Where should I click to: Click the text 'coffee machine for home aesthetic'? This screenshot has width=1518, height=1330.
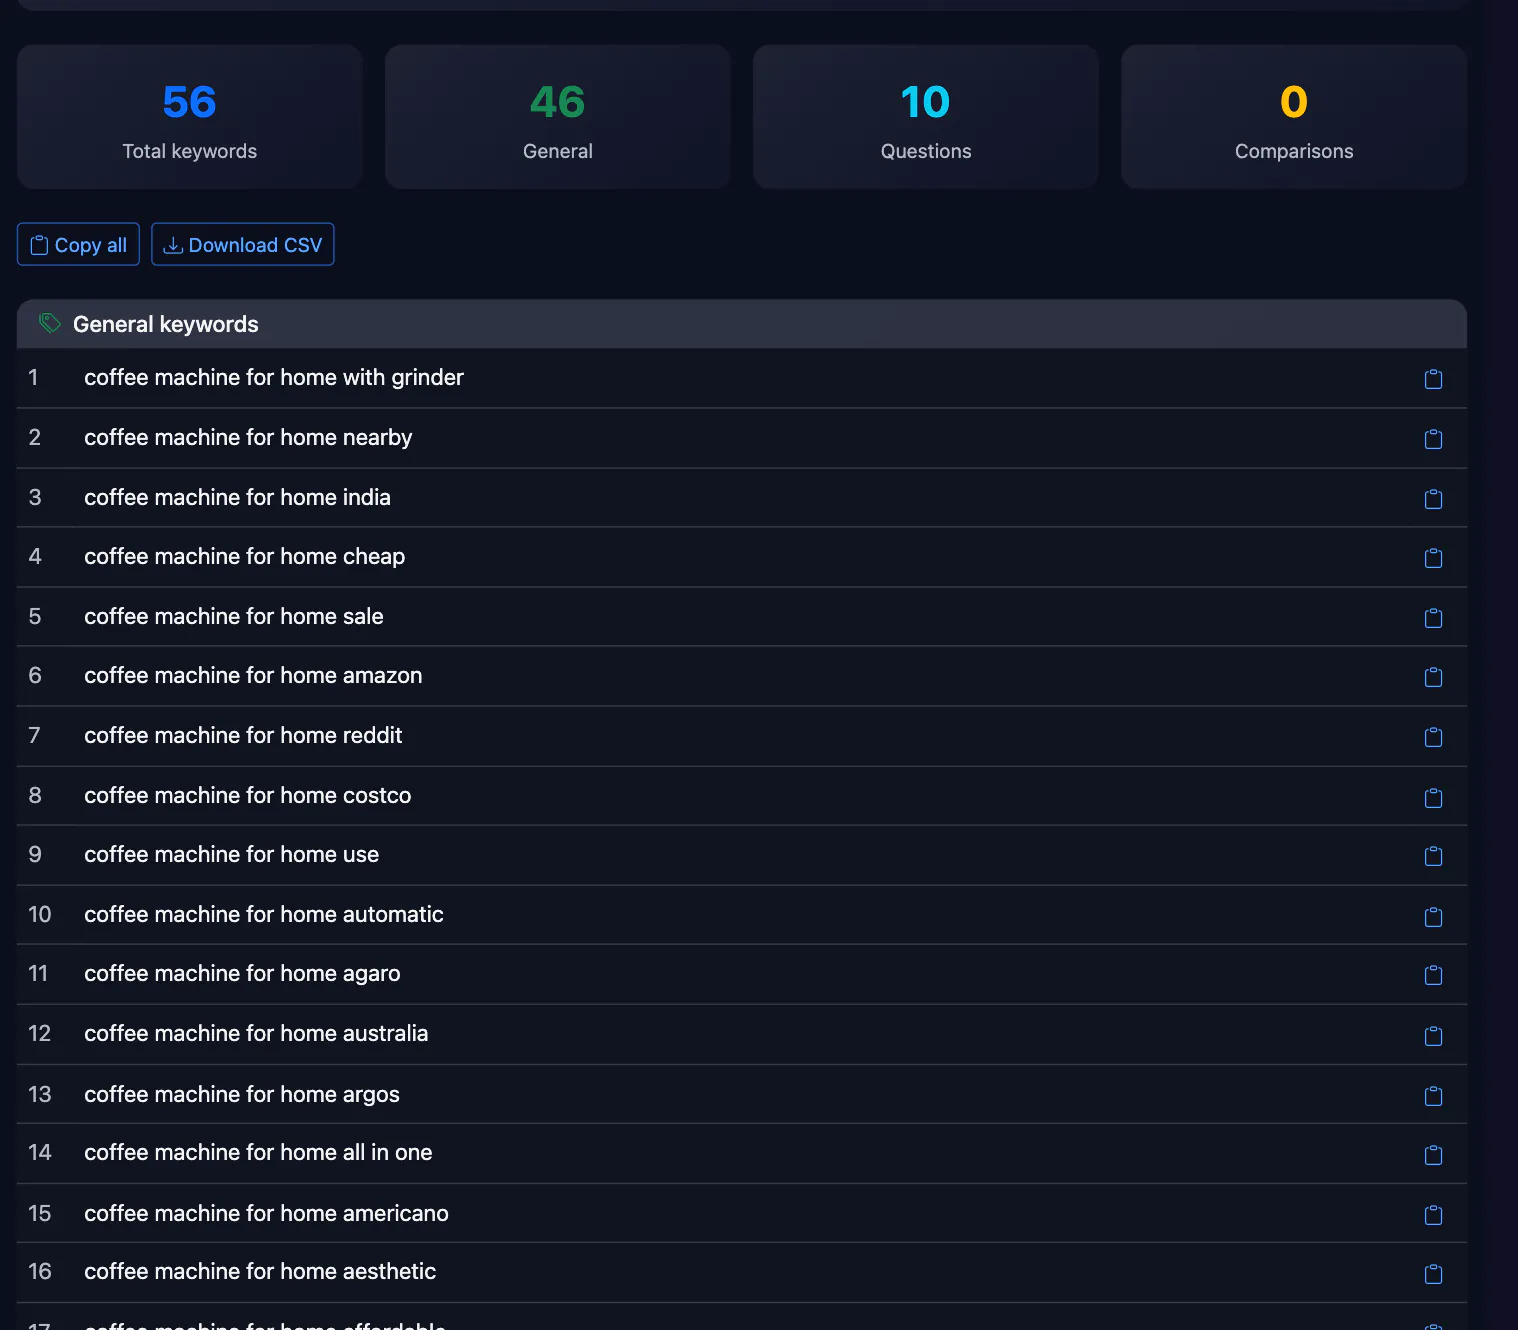(x=260, y=1272)
